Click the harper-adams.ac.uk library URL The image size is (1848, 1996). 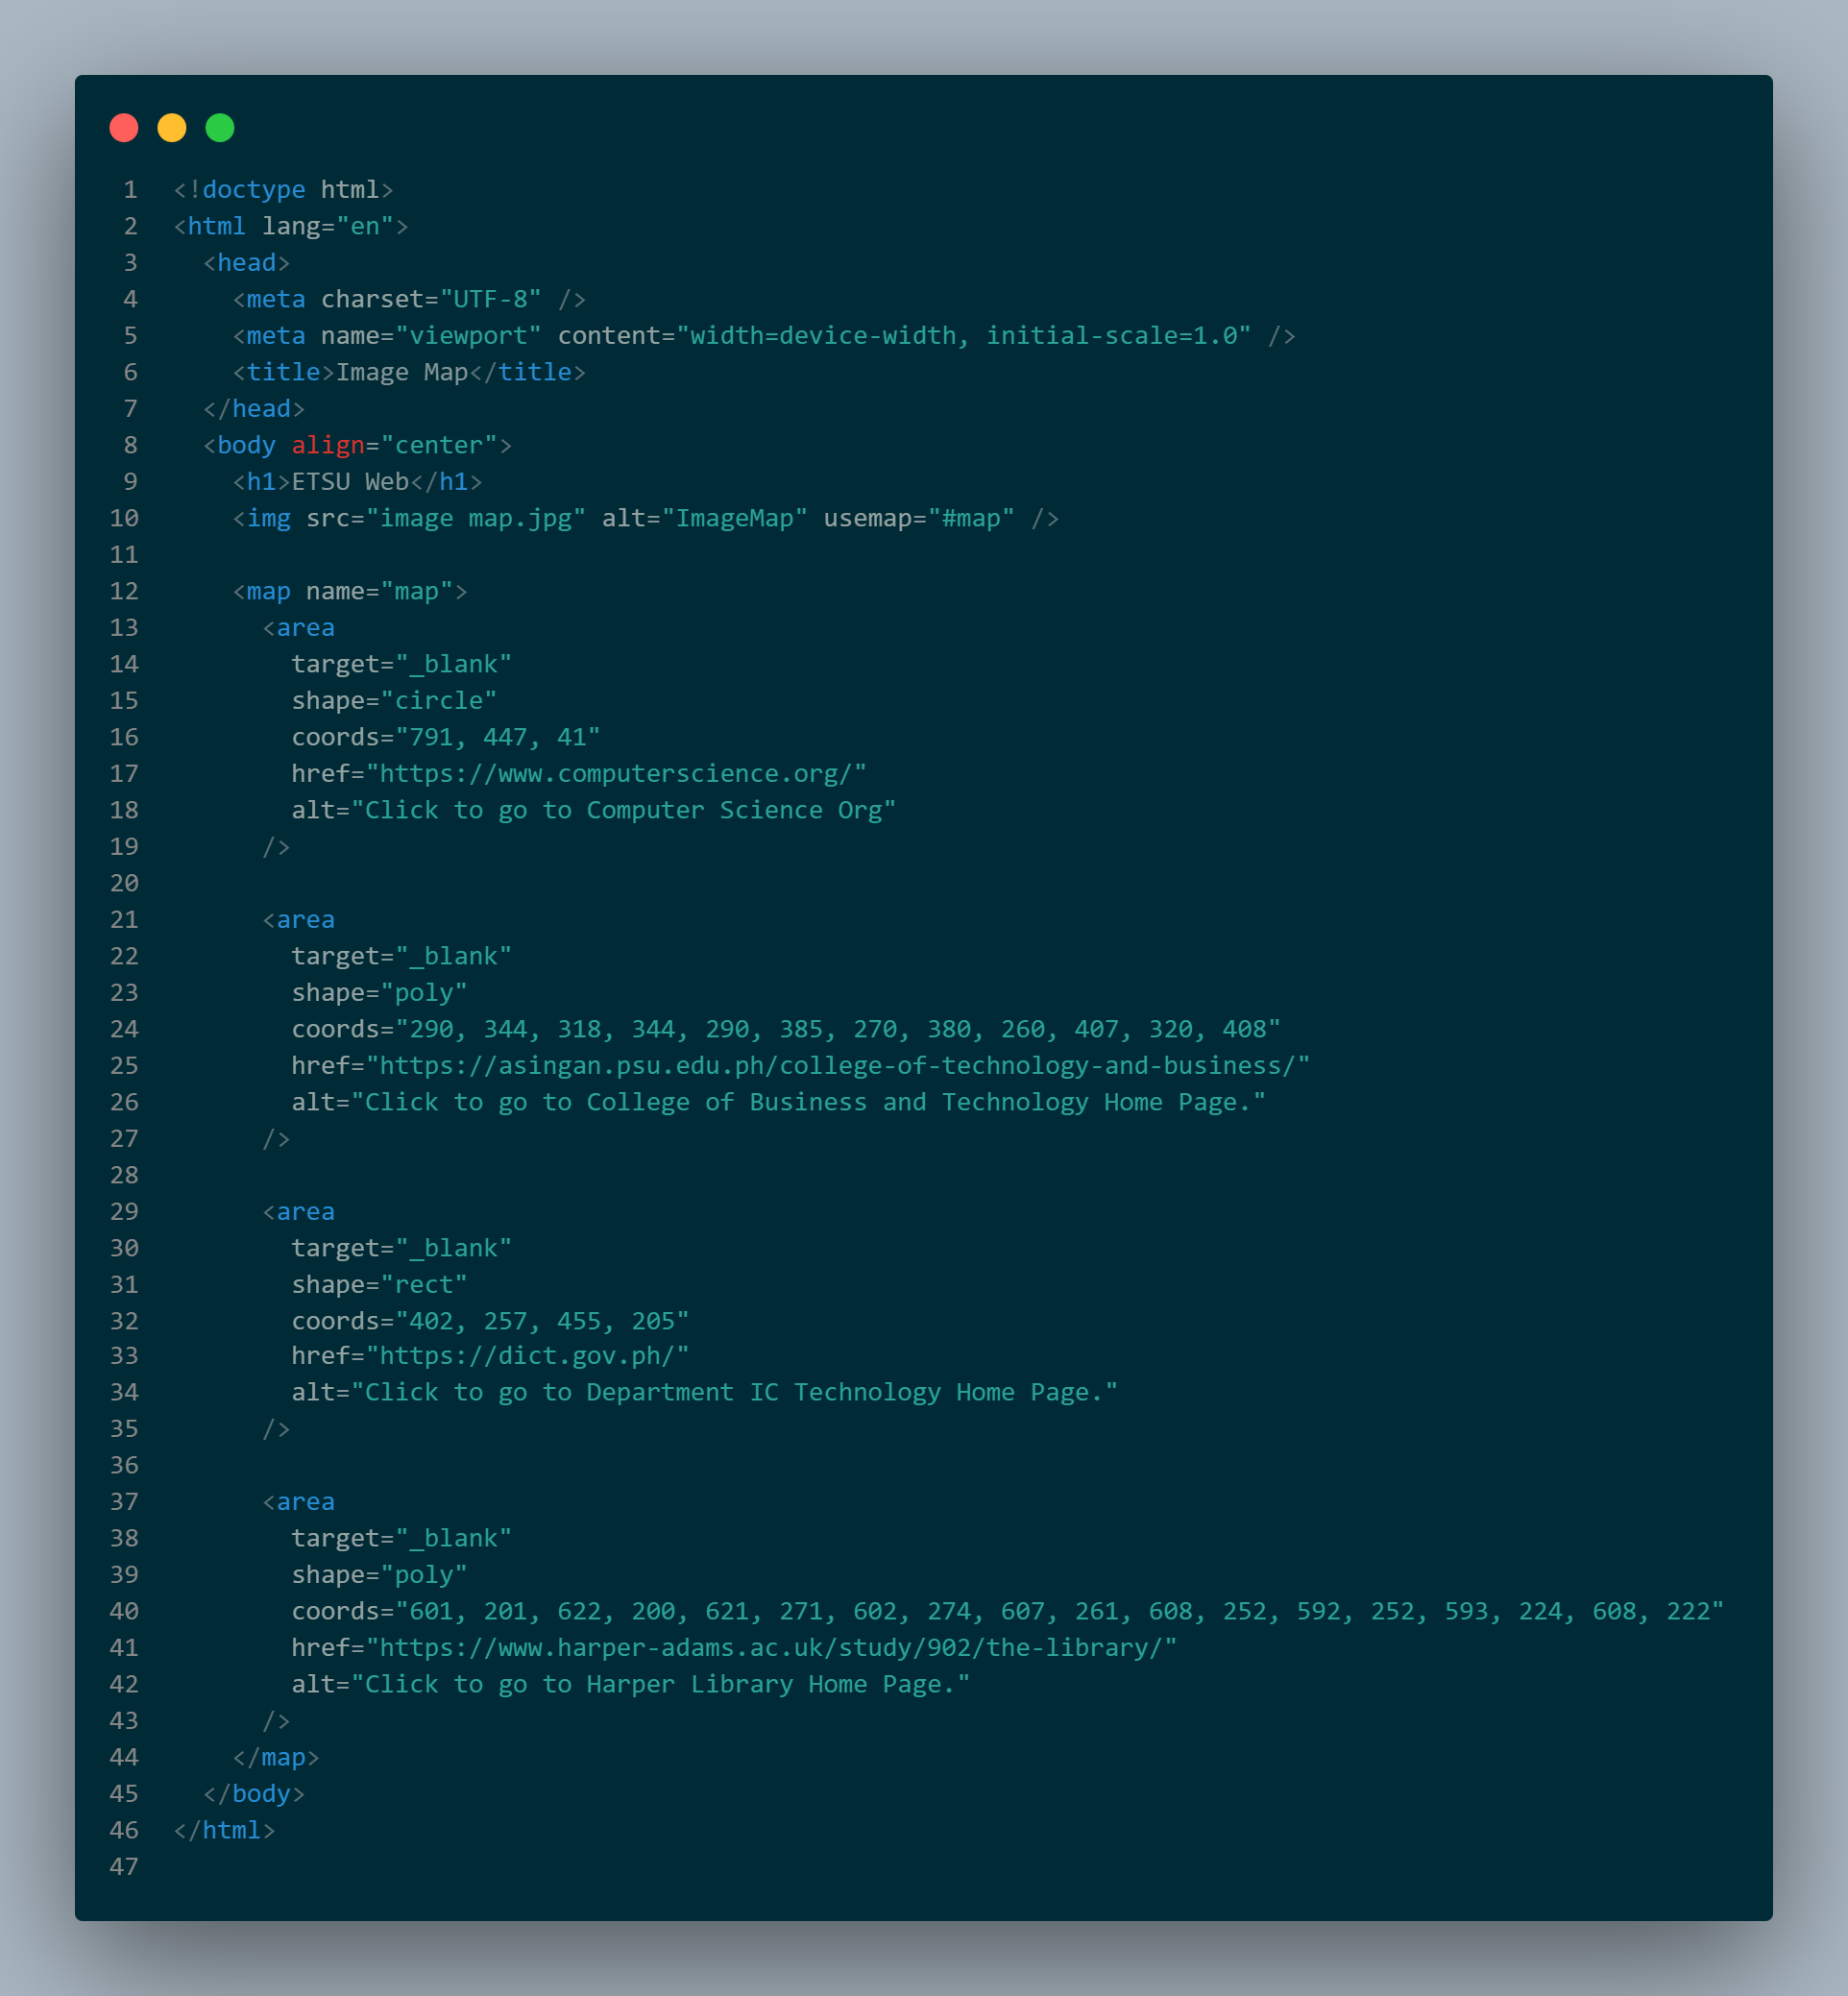(771, 1648)
